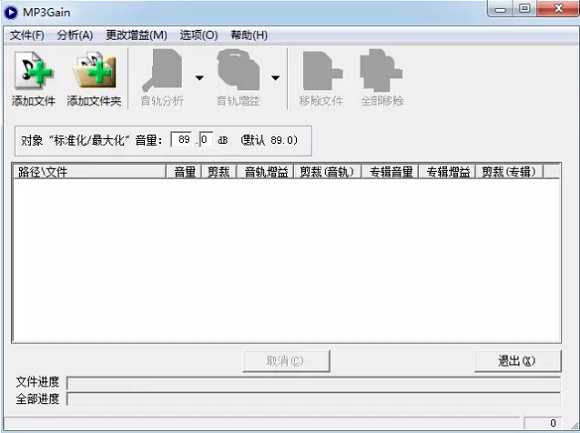Open the 选项(O) menu
This screenshot has height=433, width=580.
coord(199,35)
